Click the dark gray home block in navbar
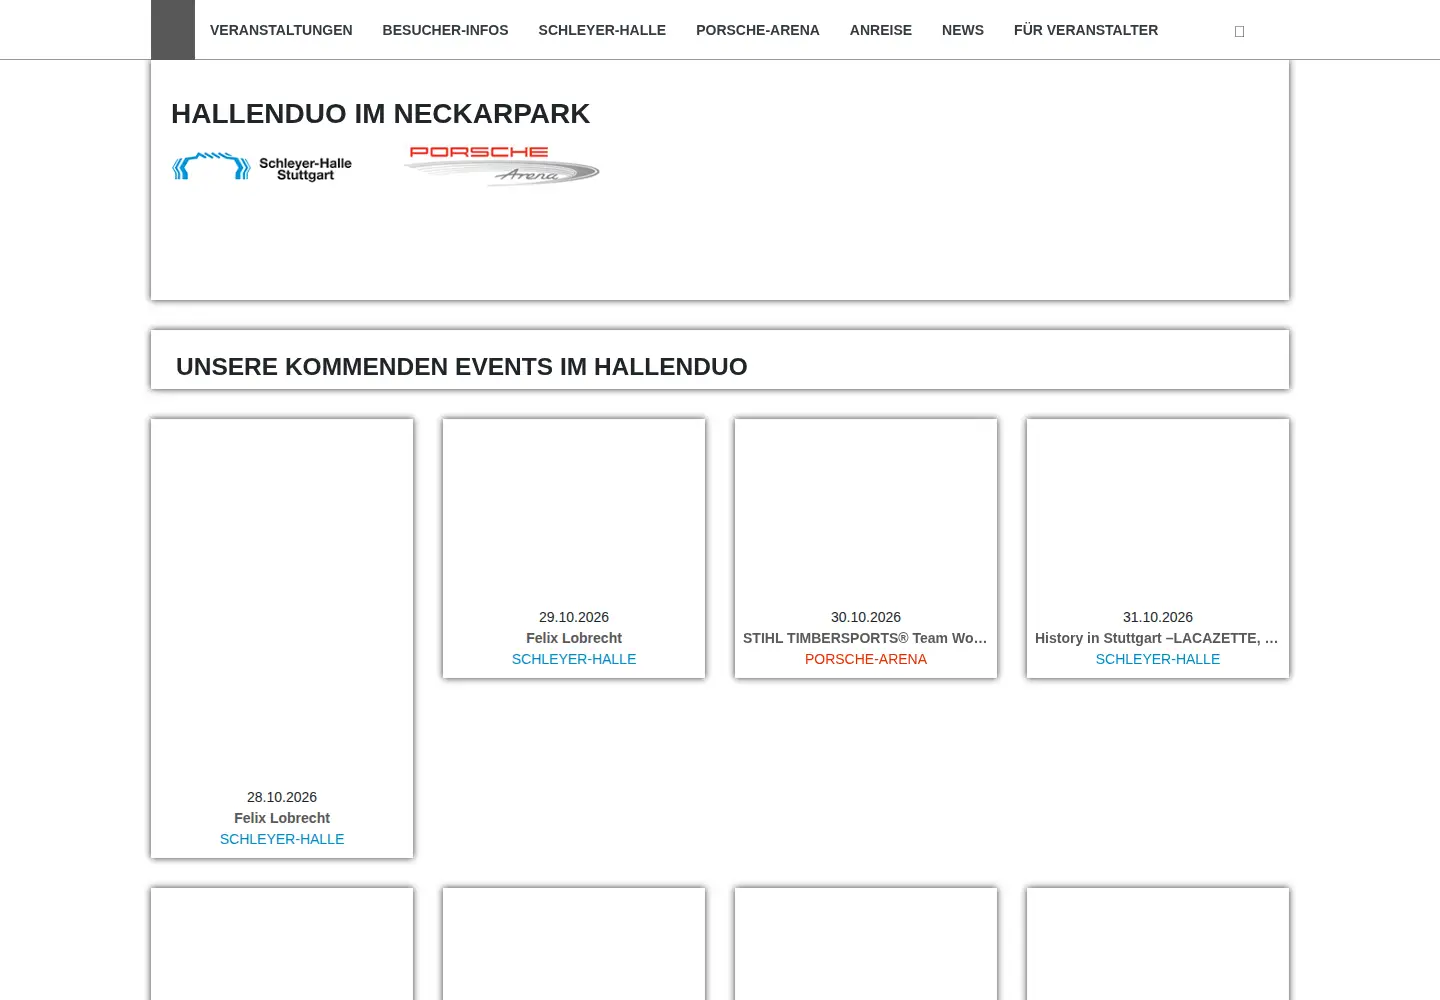Image resolution: width=1440 pixels, height=1000 pixels. point(173,29)
